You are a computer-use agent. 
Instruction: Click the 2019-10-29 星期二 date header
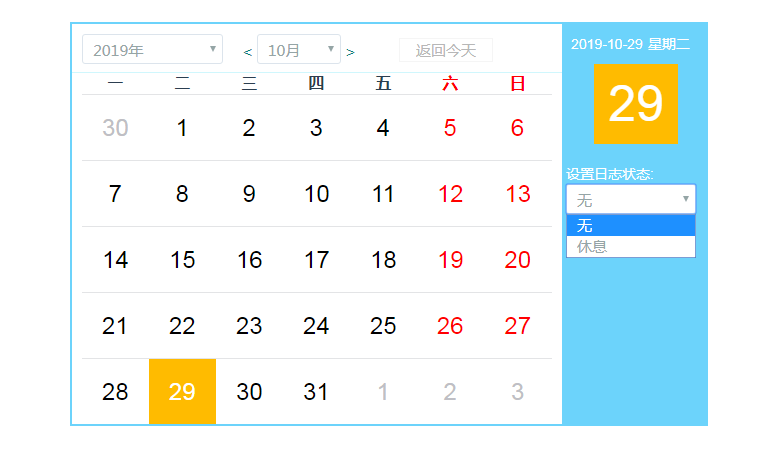click(630, 44)
